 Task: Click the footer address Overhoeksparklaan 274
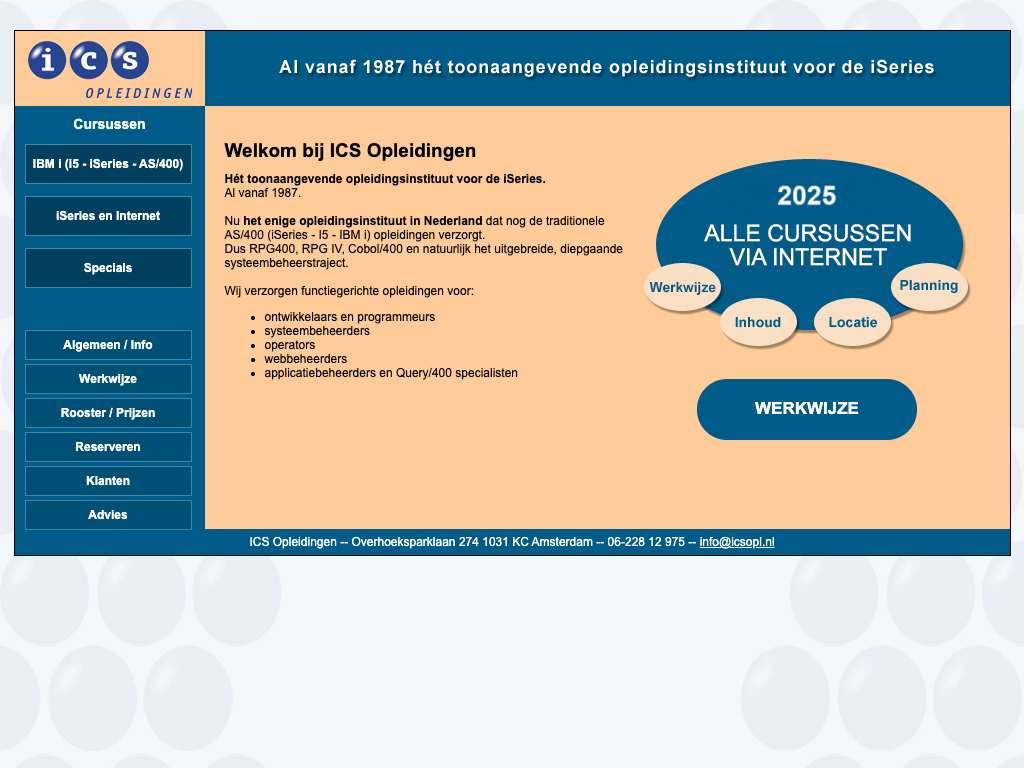click(x=415, y=542)
